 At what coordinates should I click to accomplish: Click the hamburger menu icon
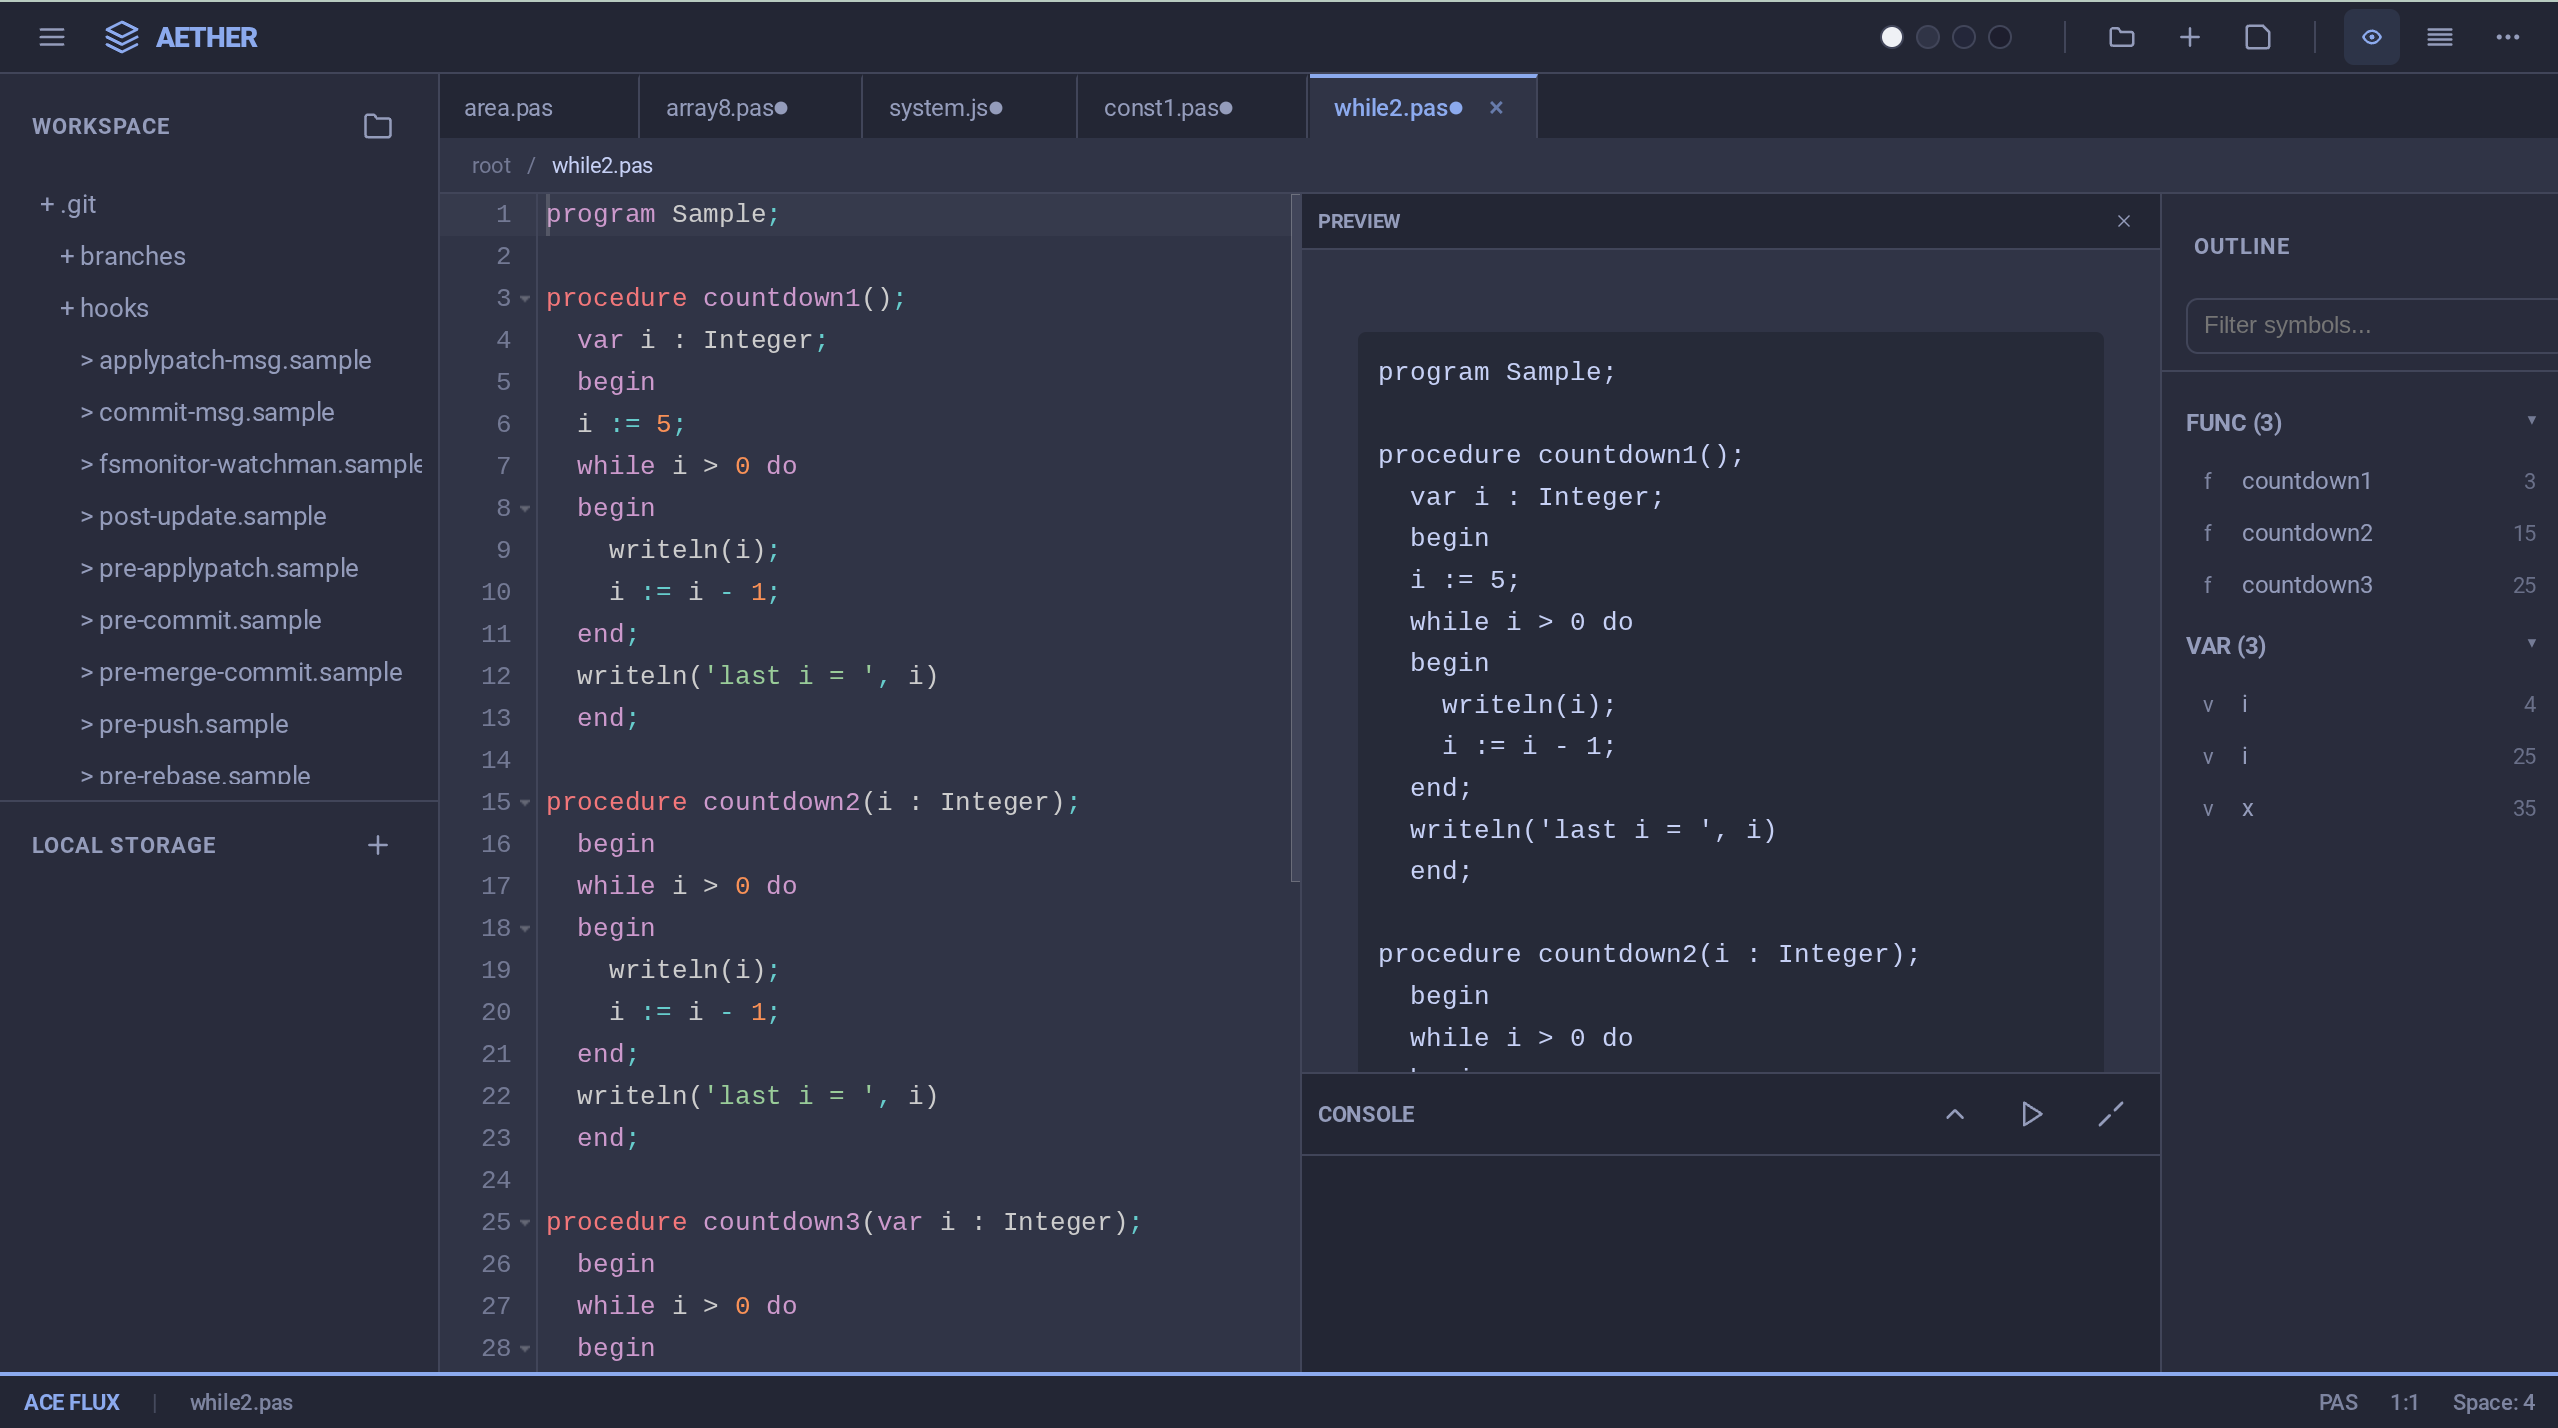(52, 37)
